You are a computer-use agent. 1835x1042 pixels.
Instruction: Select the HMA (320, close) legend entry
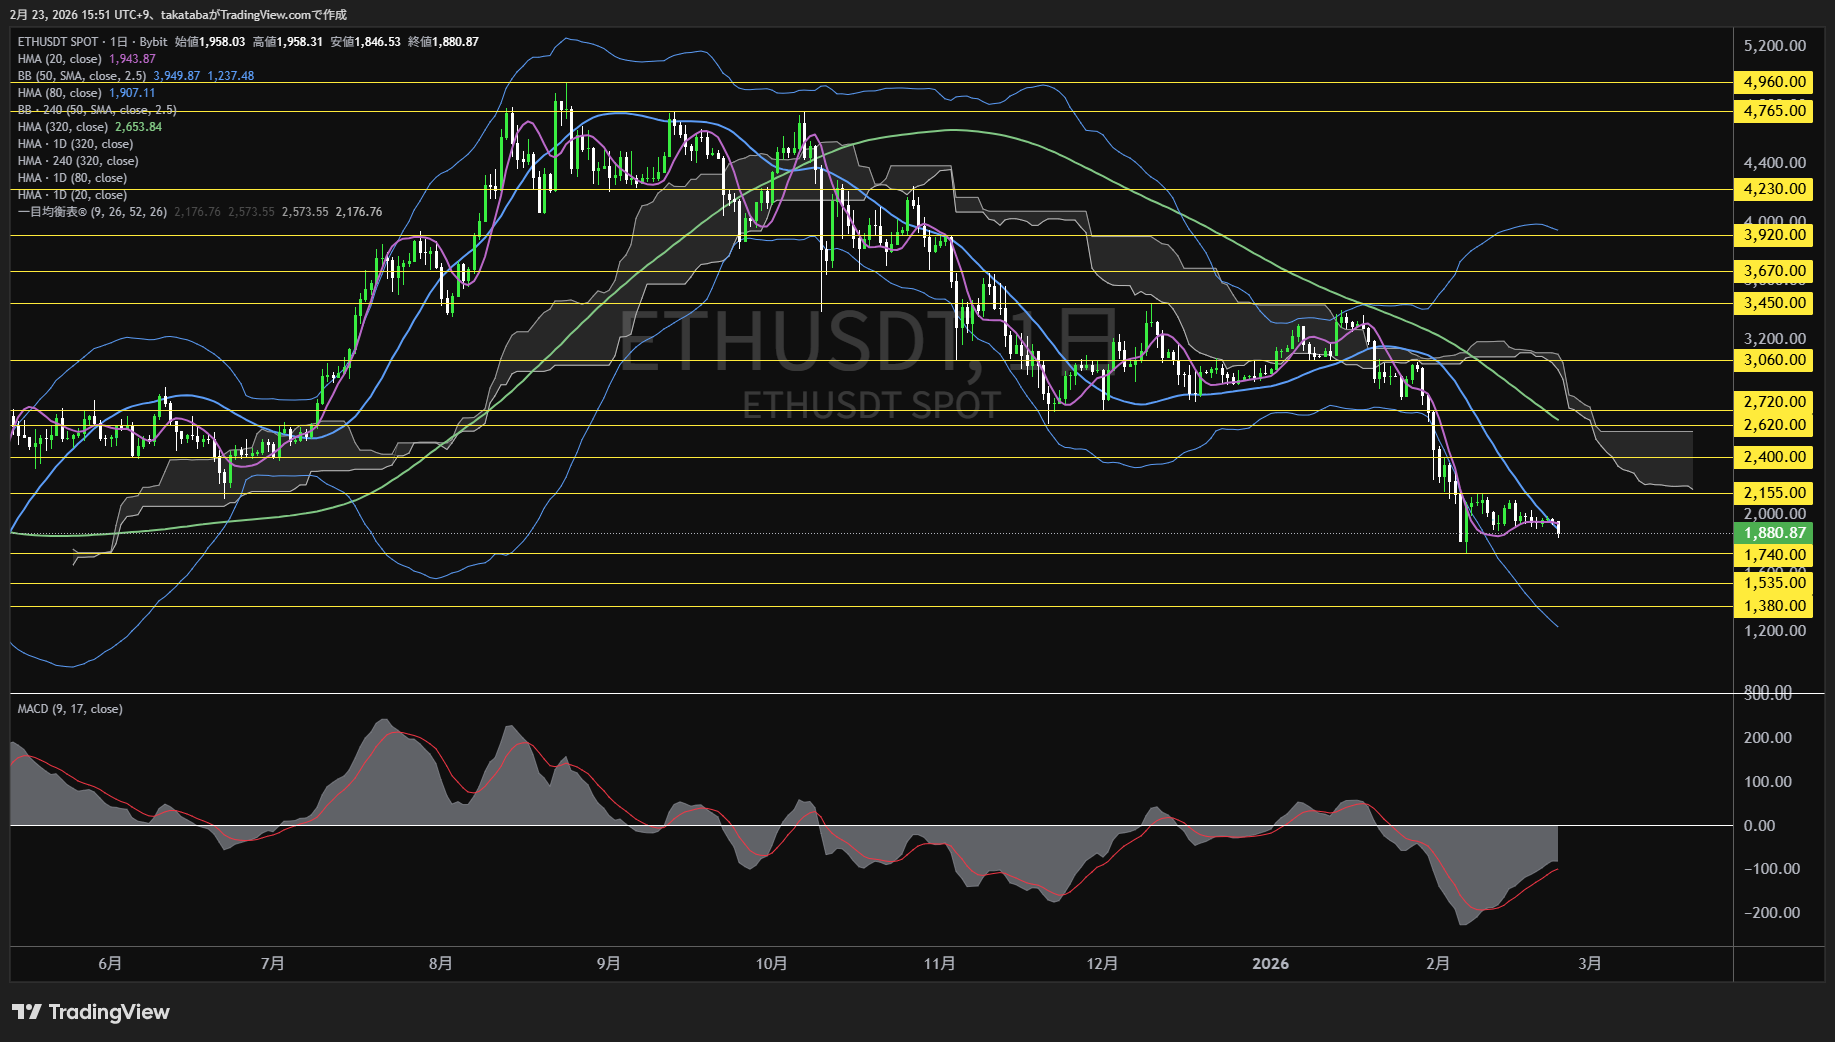[x=63, y=127]
